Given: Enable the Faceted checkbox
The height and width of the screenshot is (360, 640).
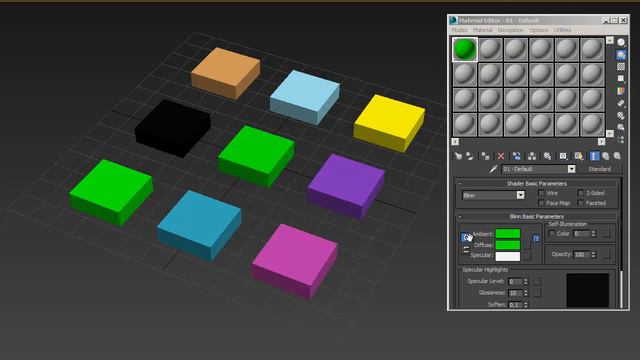Looking at the screenshot, I should click(x=581, y=203).
